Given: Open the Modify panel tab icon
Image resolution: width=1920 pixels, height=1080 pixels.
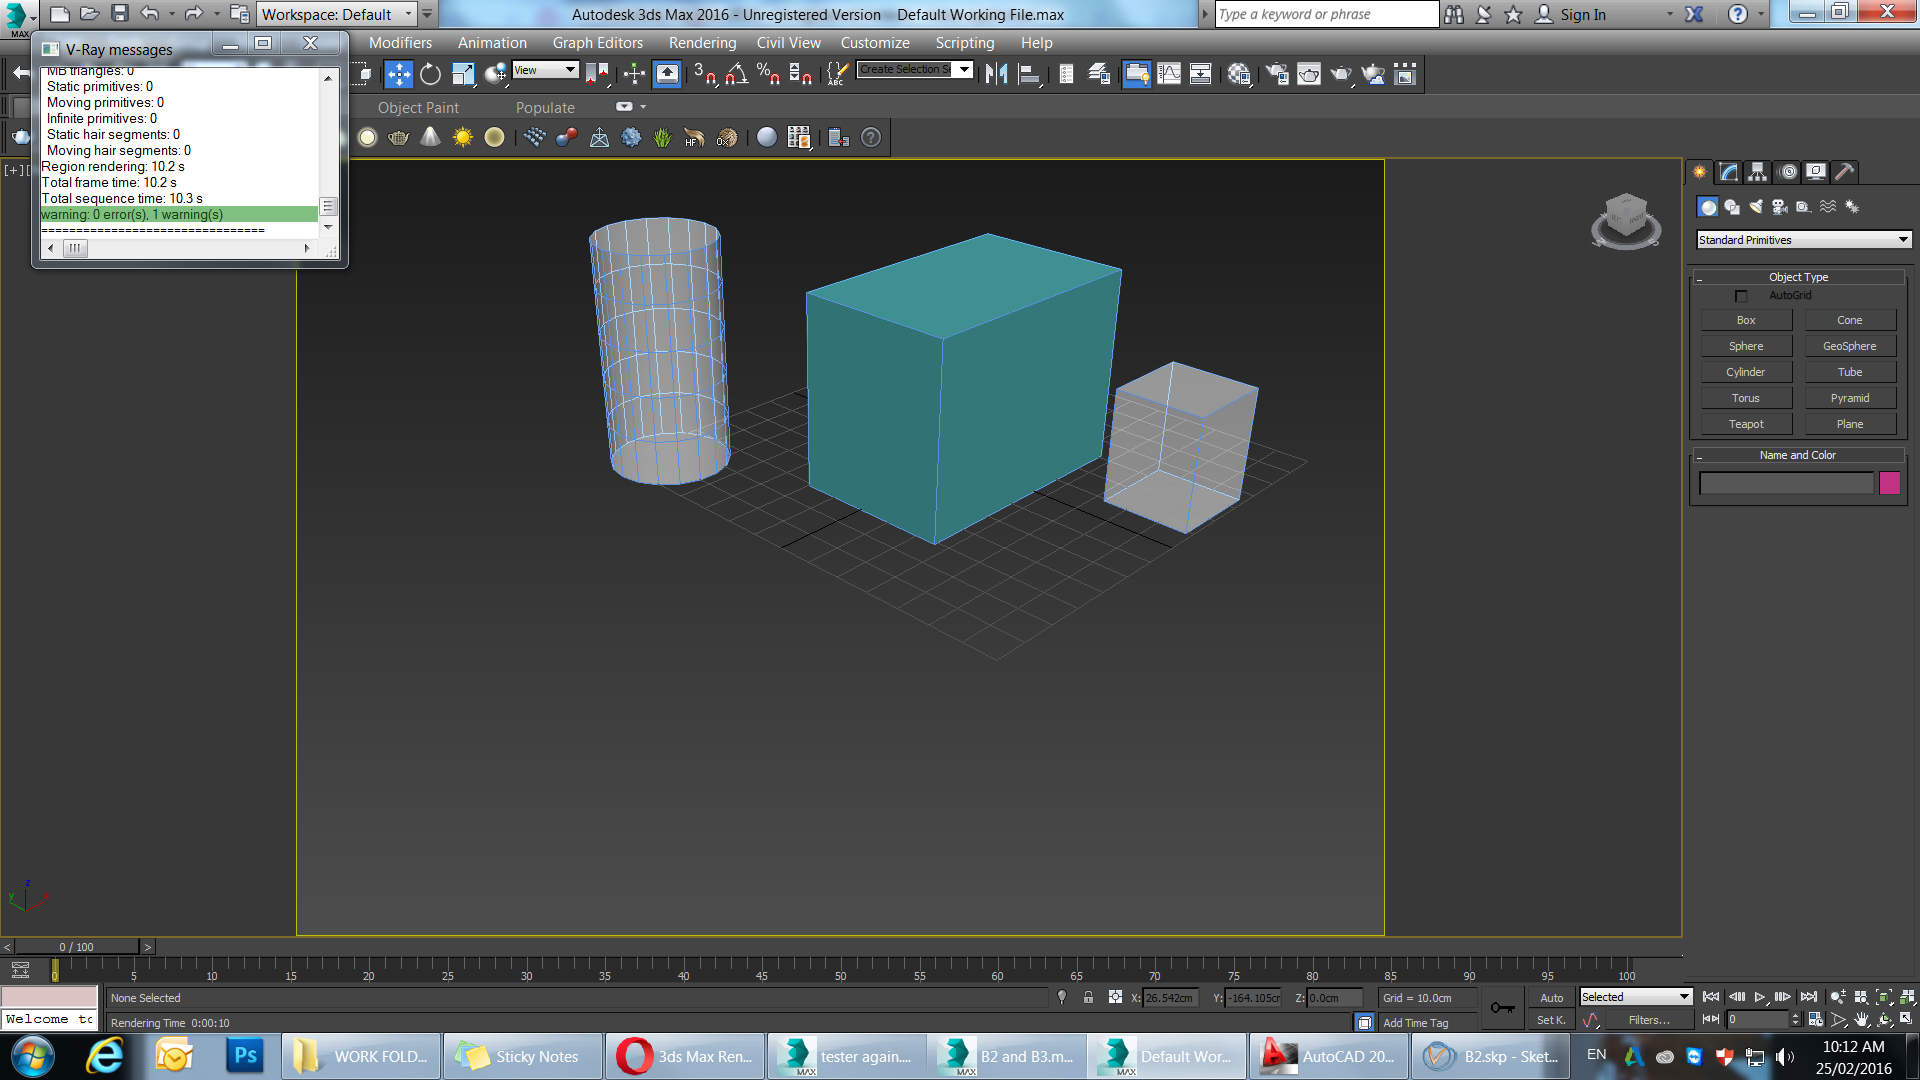Looking at the screenshot, I should coord(1728,172).
